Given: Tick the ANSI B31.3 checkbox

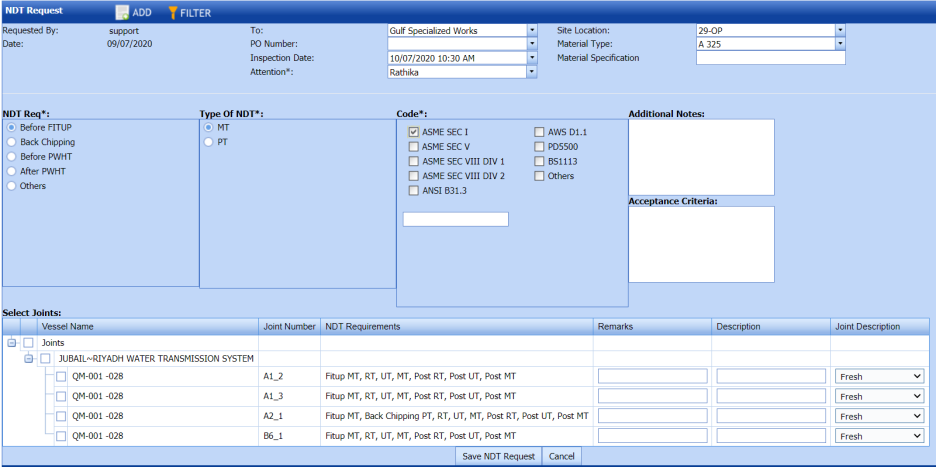Looking at the screenshot, I should [414, 191].
